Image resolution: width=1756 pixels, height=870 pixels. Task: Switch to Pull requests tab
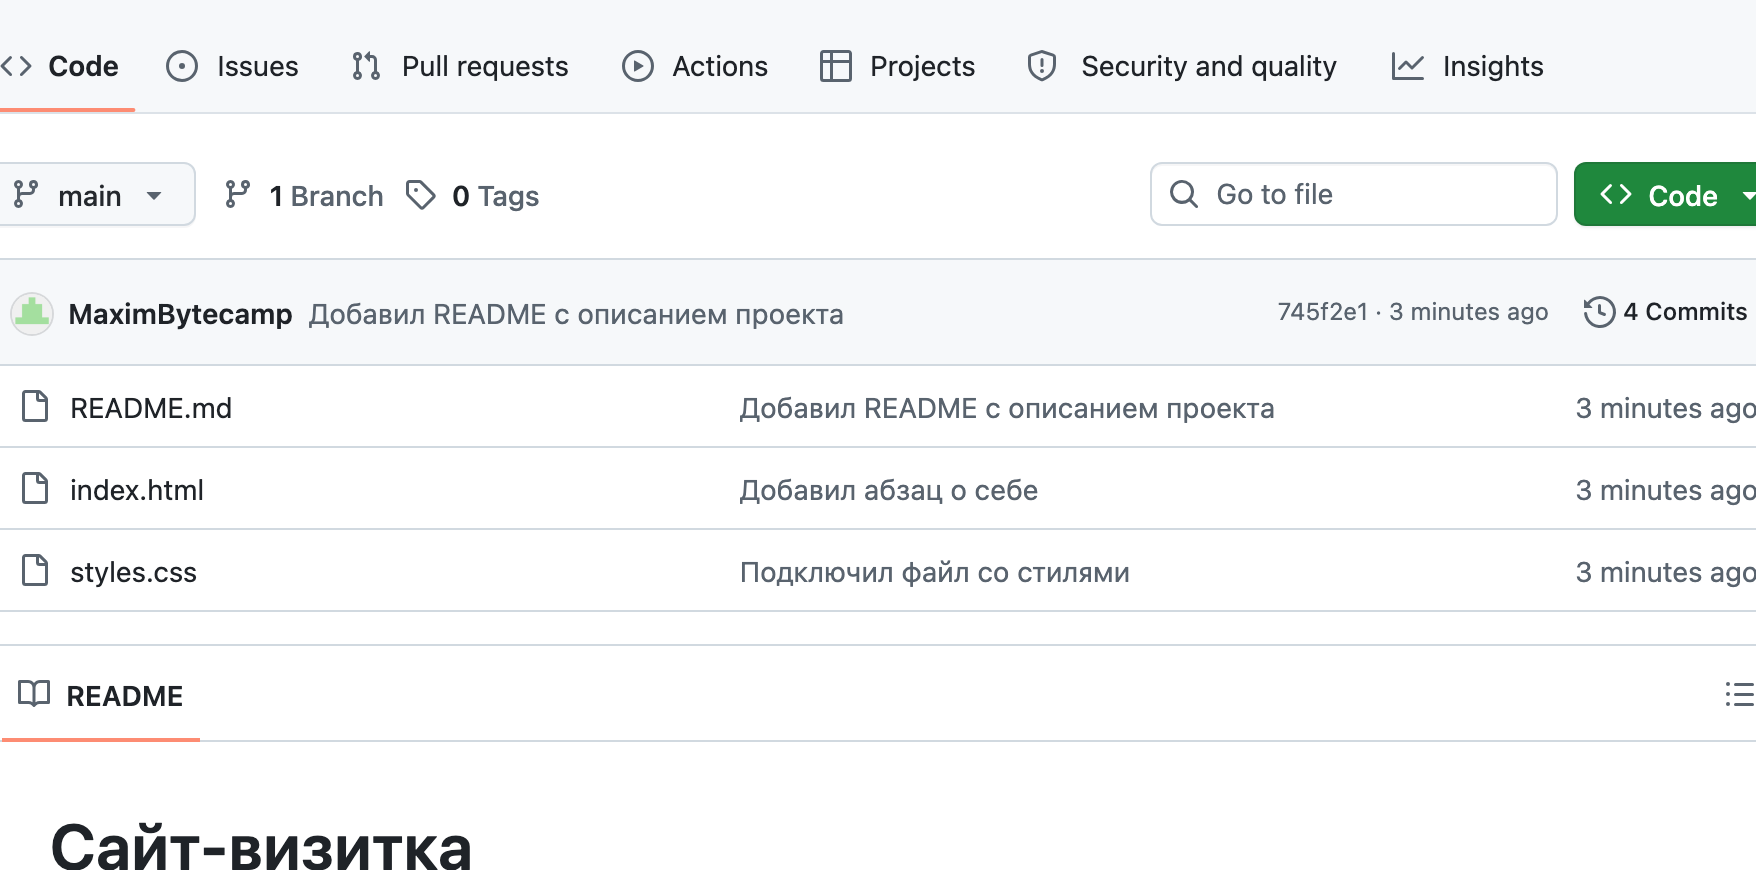pos(460,66)
